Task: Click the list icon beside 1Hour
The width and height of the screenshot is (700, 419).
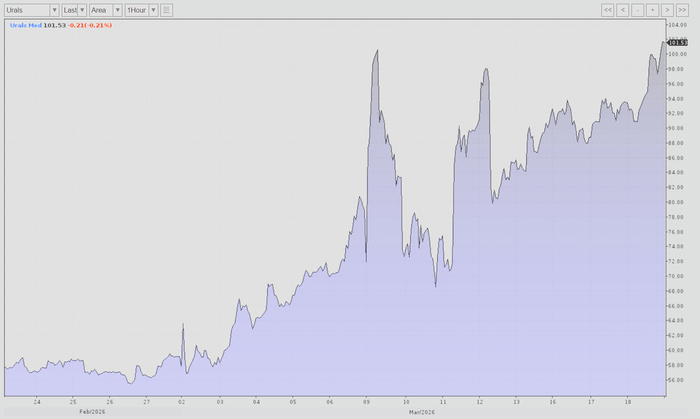Action: tap(166, 10)
